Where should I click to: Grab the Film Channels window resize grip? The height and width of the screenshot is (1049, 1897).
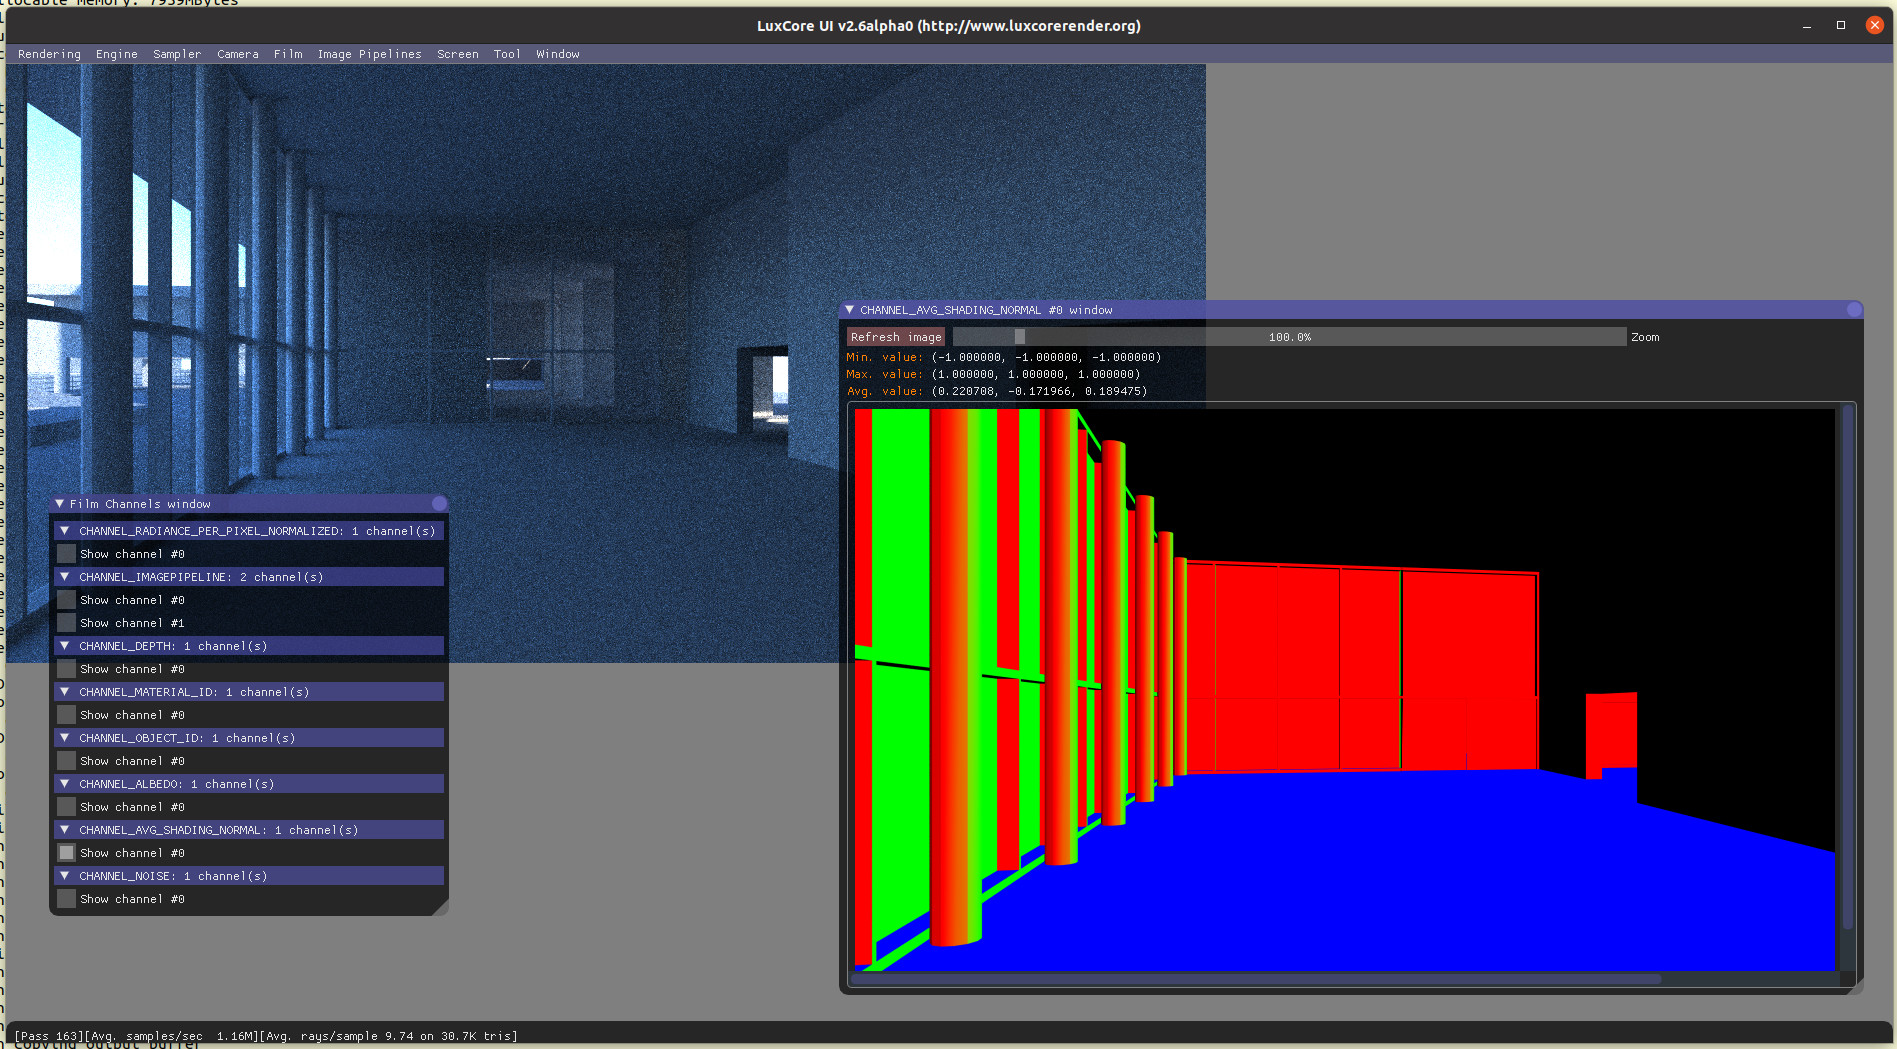pyautogui.click(x=440, y=907)
